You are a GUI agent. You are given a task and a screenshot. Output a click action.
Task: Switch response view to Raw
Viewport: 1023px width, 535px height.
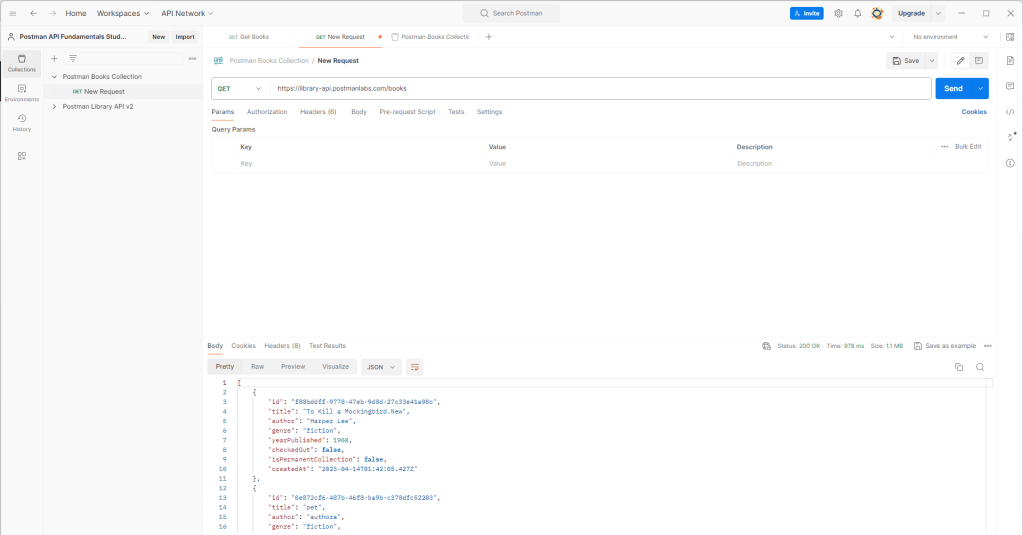257,367
